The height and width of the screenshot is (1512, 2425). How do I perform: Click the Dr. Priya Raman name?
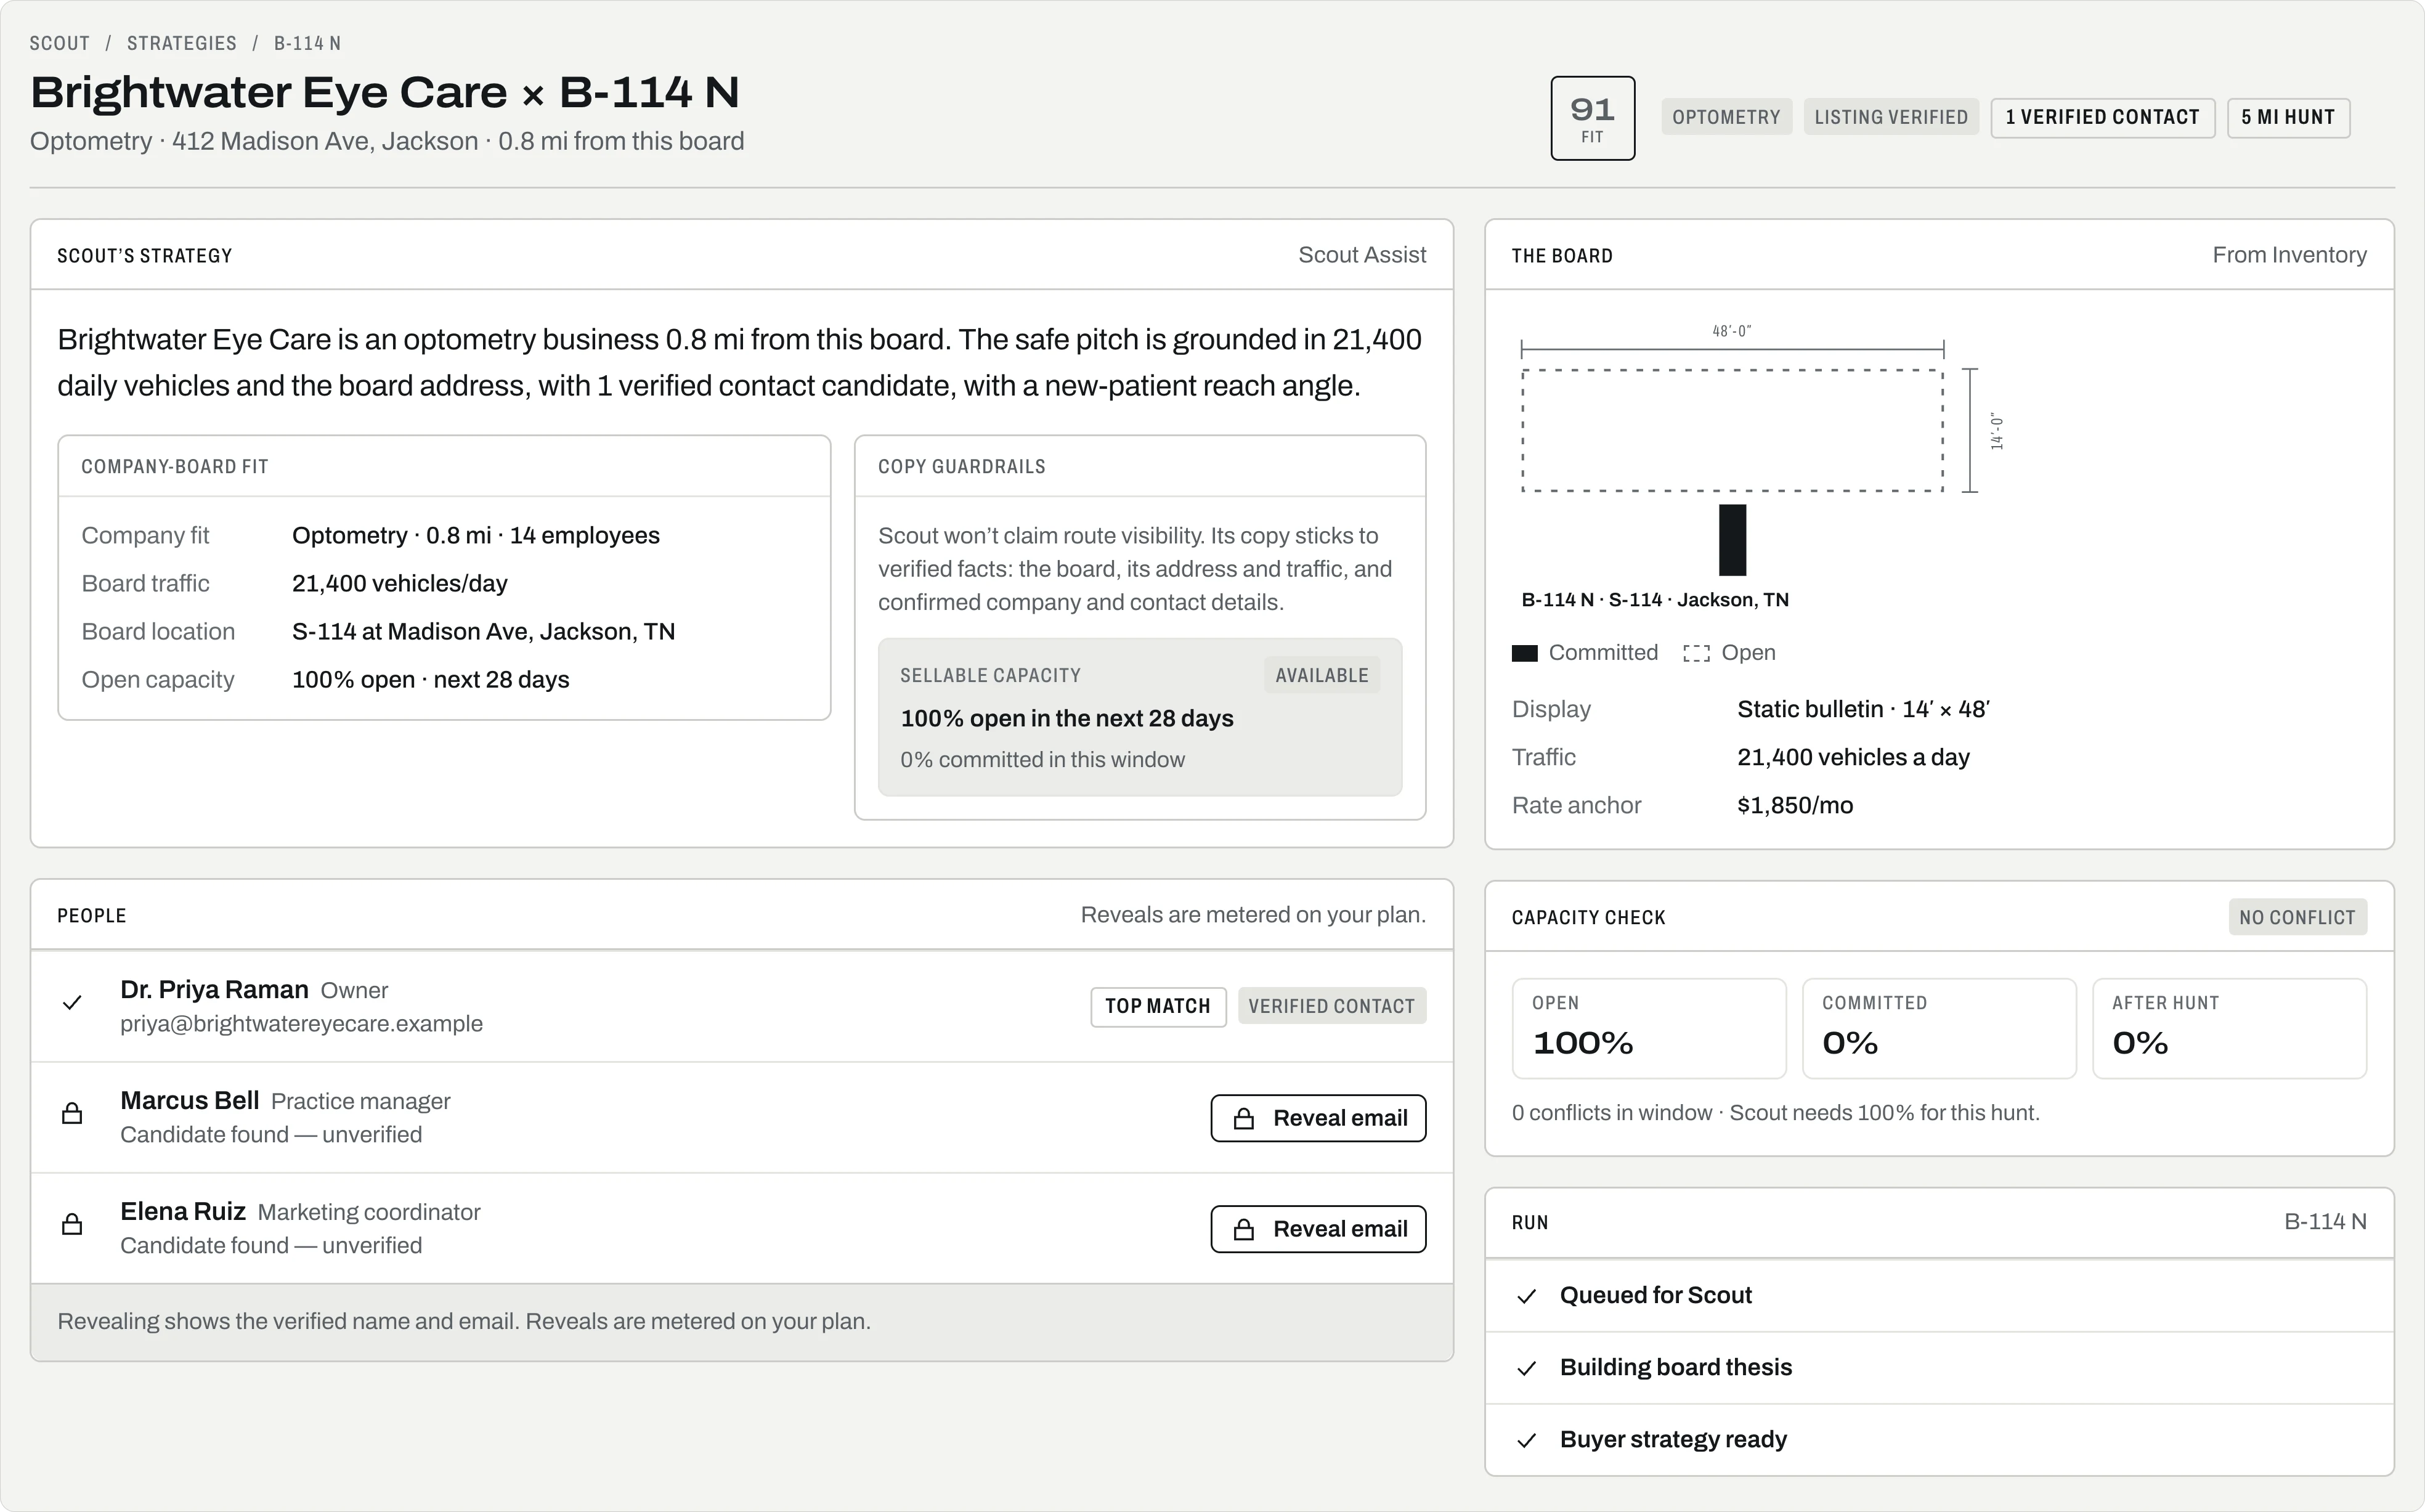tap(214, 990)
